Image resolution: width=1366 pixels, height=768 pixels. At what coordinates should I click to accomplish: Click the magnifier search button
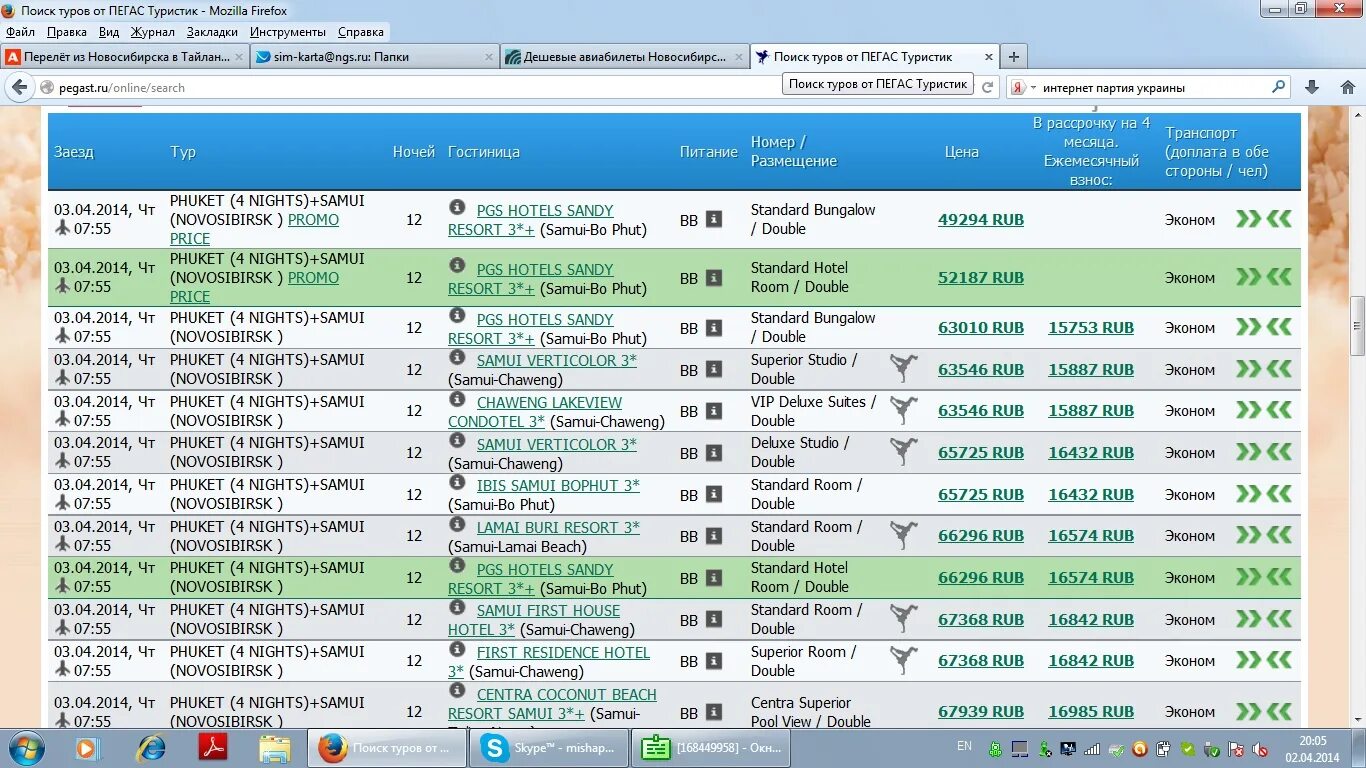(x=1278, y=87)
